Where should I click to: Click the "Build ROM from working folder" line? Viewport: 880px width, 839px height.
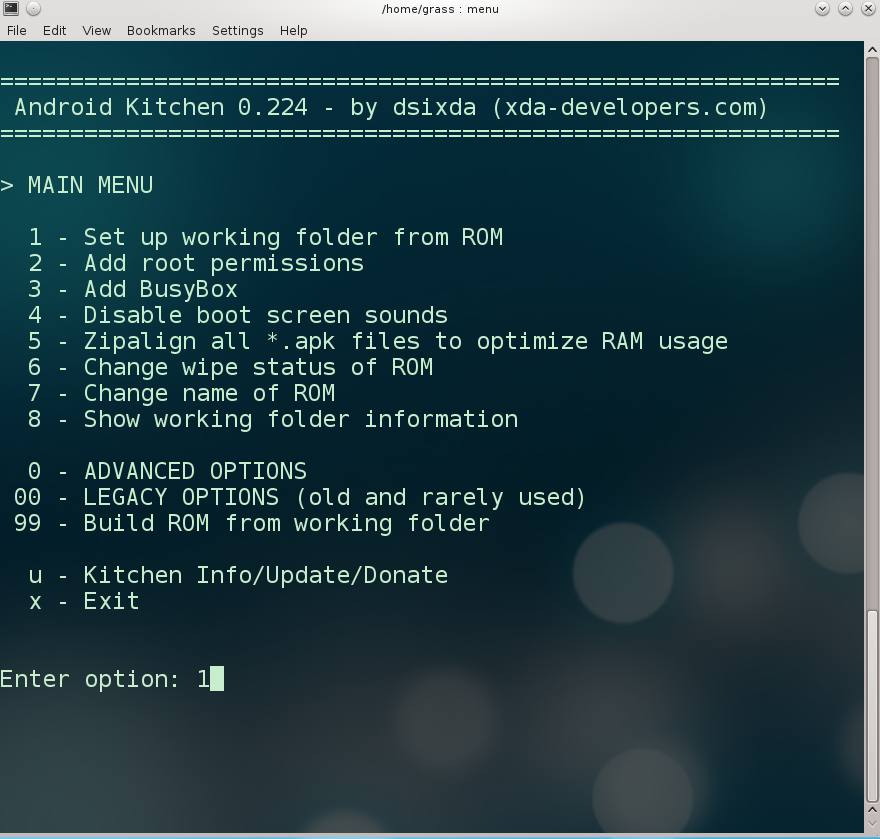[286, 523]
